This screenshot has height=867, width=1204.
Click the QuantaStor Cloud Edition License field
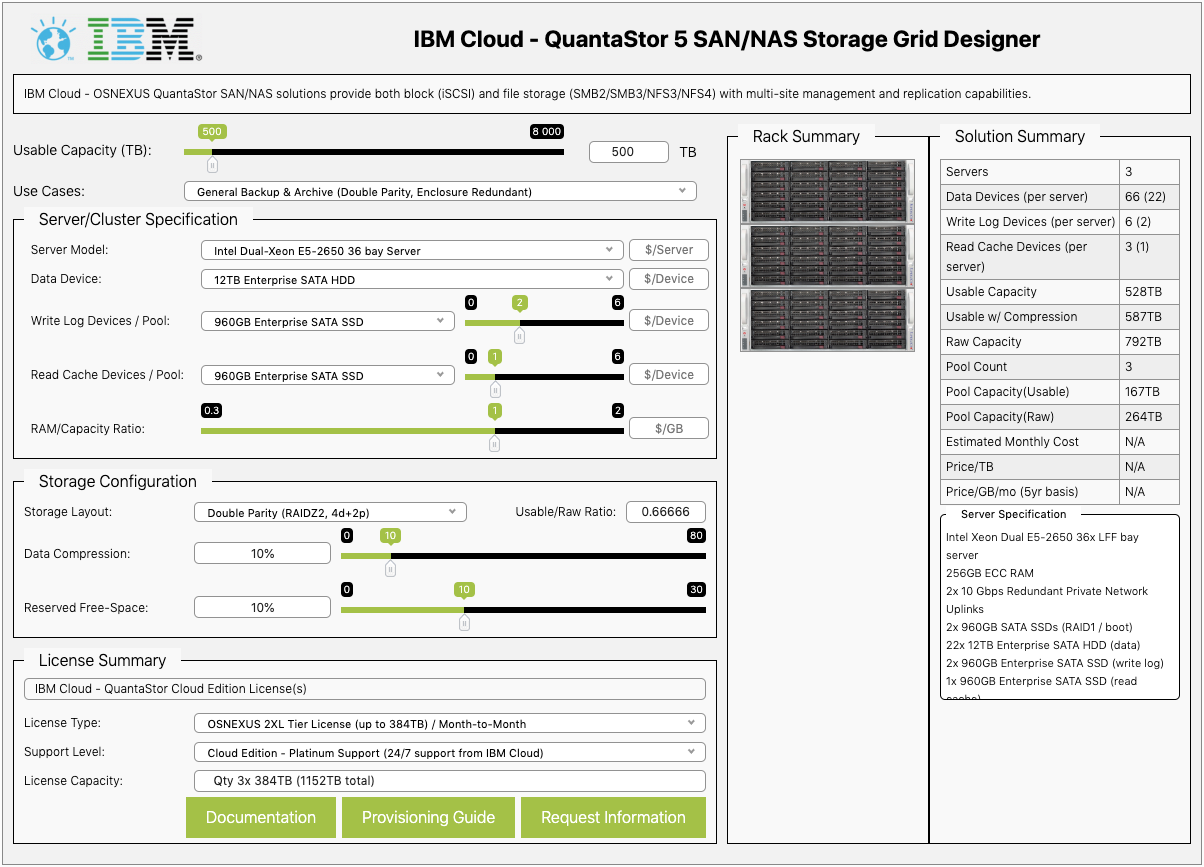pyautogui.click(x=364, y=688)
